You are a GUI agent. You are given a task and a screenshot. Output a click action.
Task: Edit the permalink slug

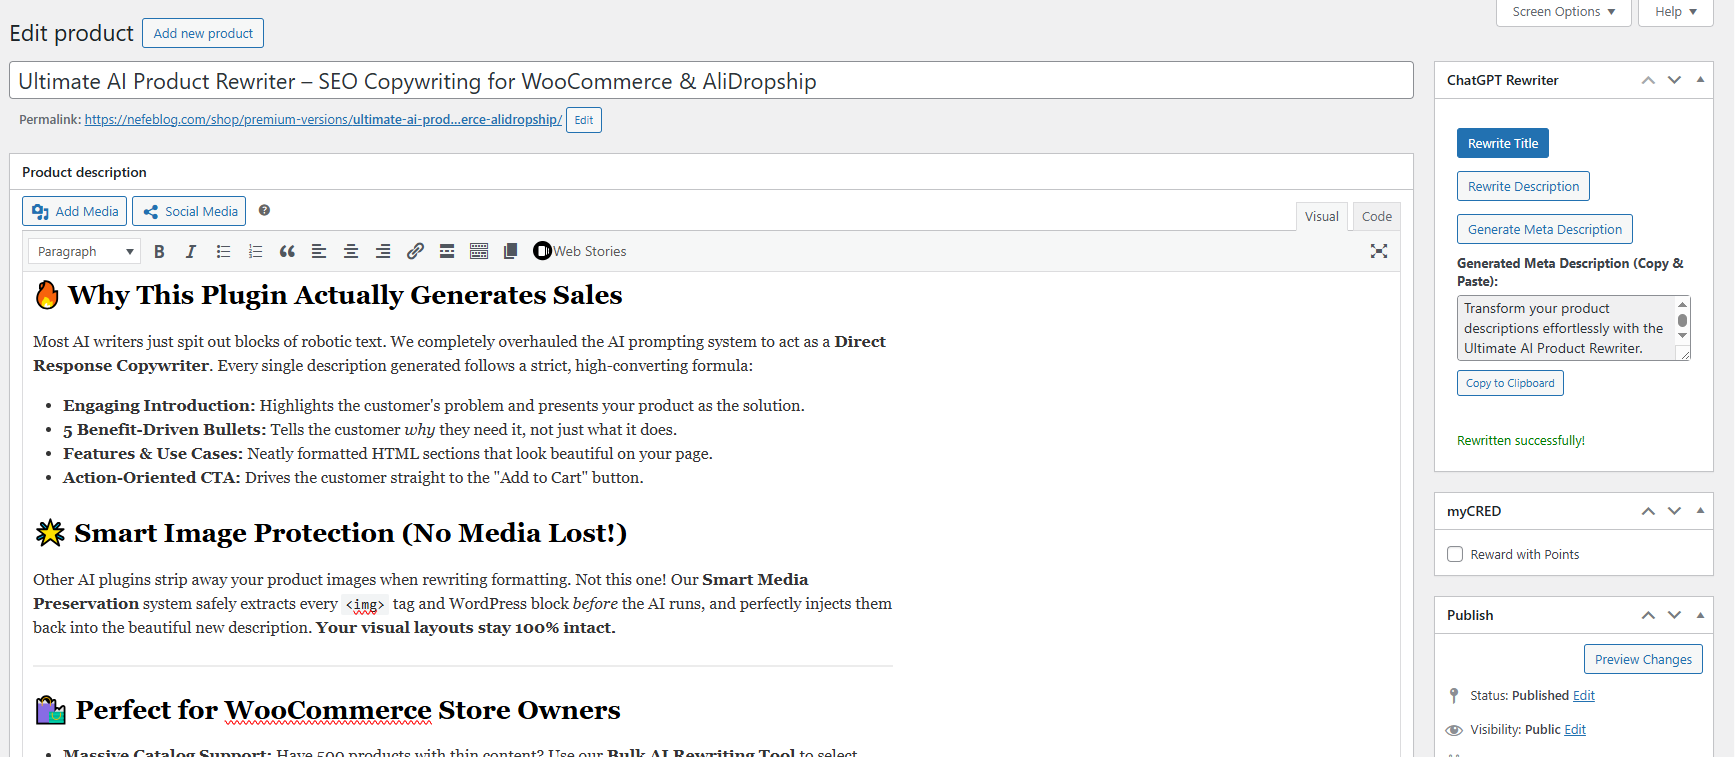tap(584, 120)
